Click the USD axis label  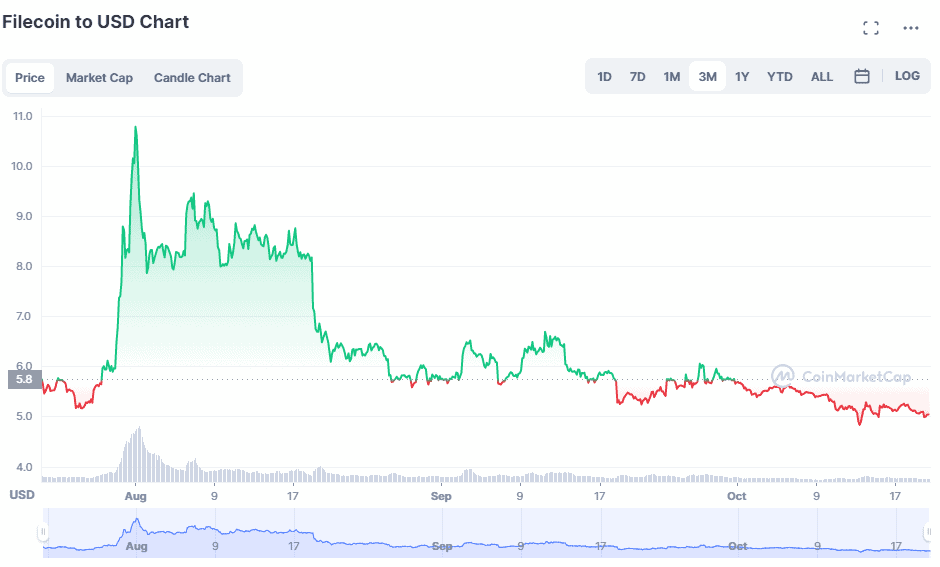tap(22, 495)
